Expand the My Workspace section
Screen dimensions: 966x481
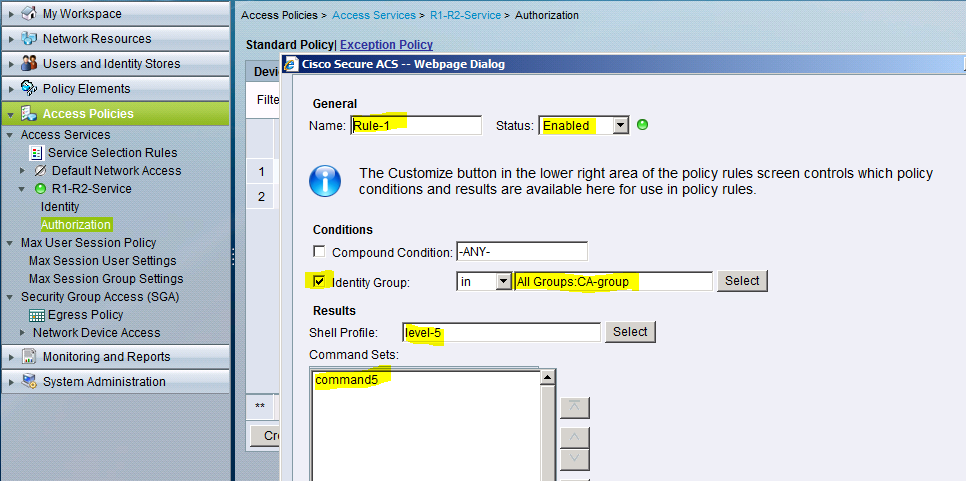[x=11, y=14]
